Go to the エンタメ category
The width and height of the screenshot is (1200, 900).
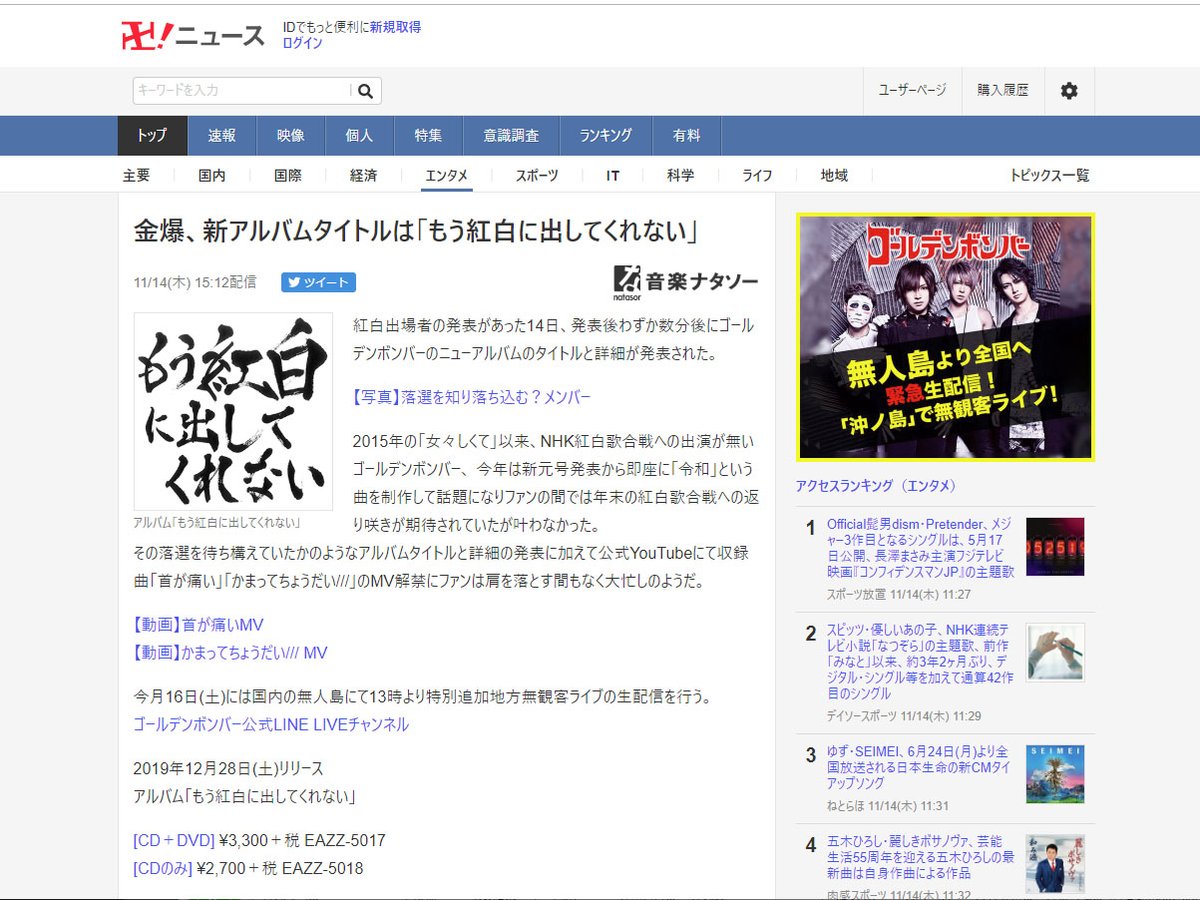(446, 175)
